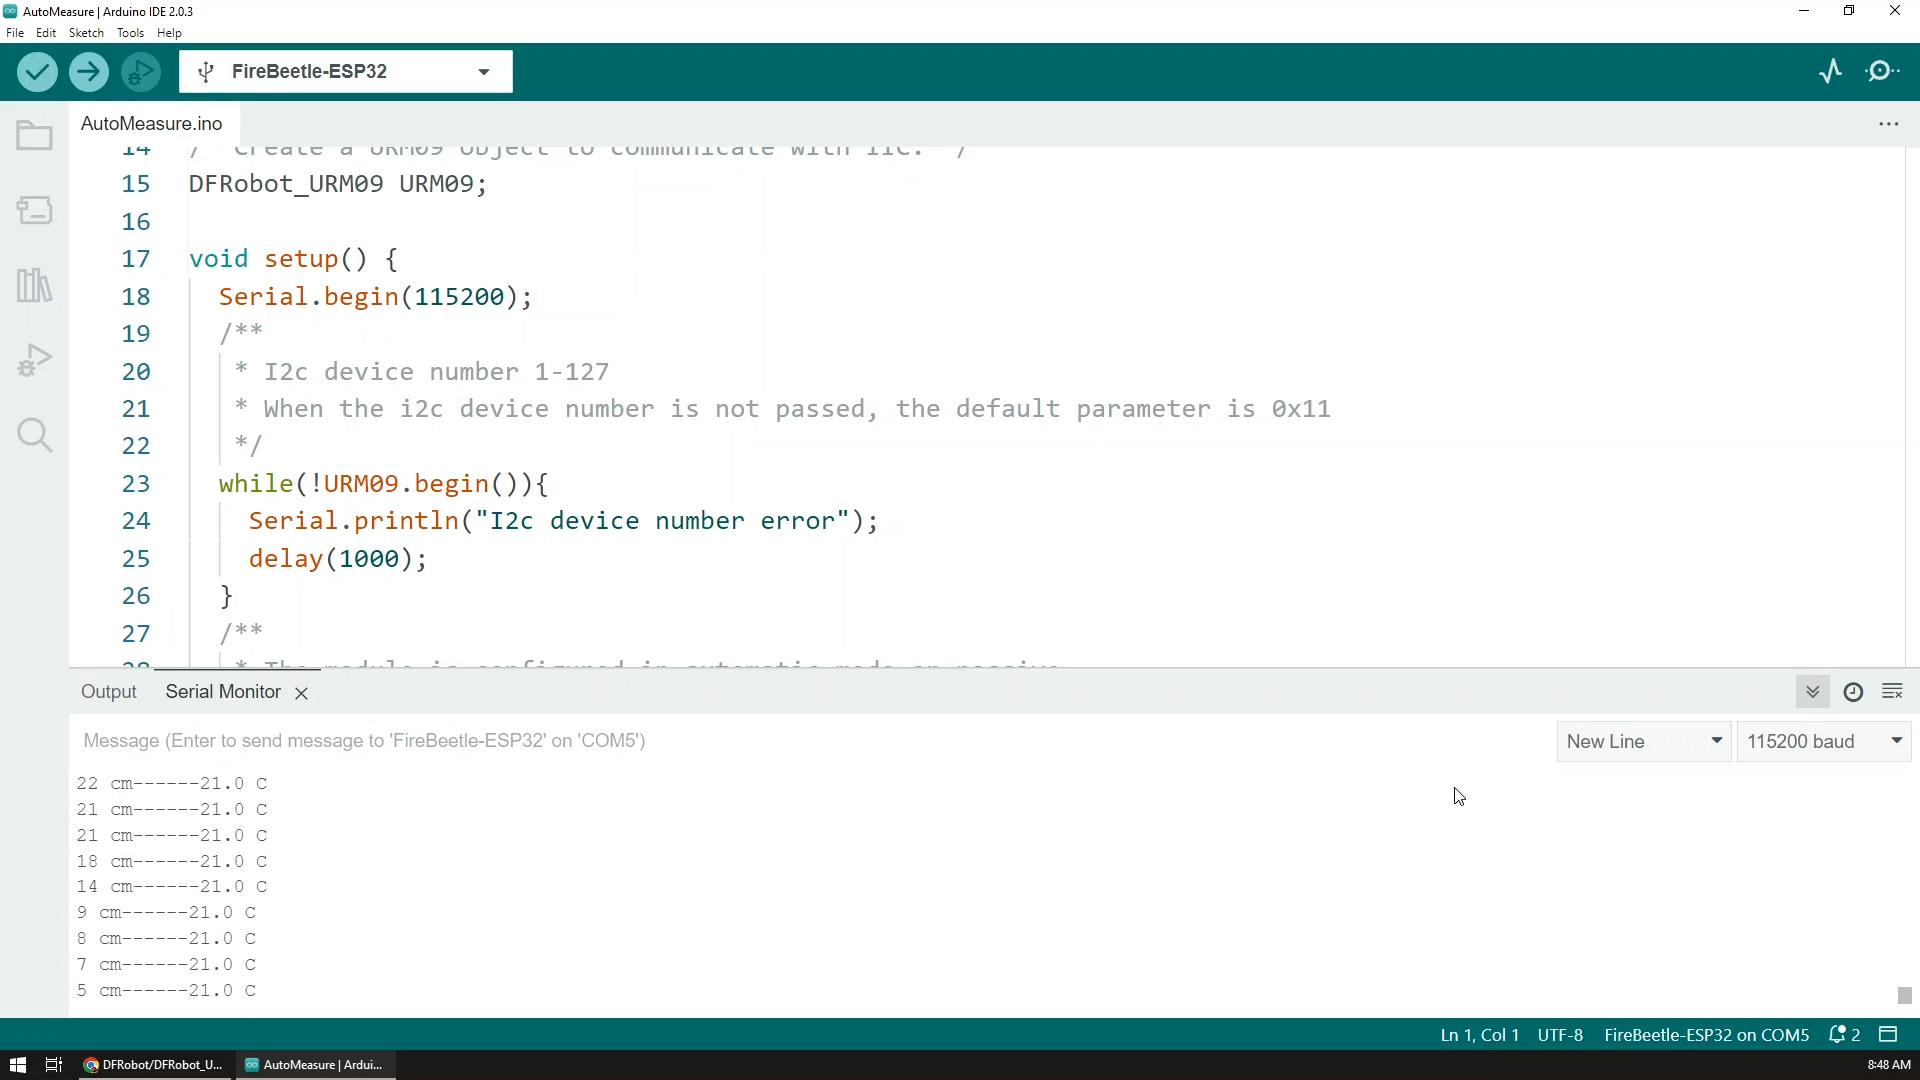Close the Serial Monitor tab

302,692
